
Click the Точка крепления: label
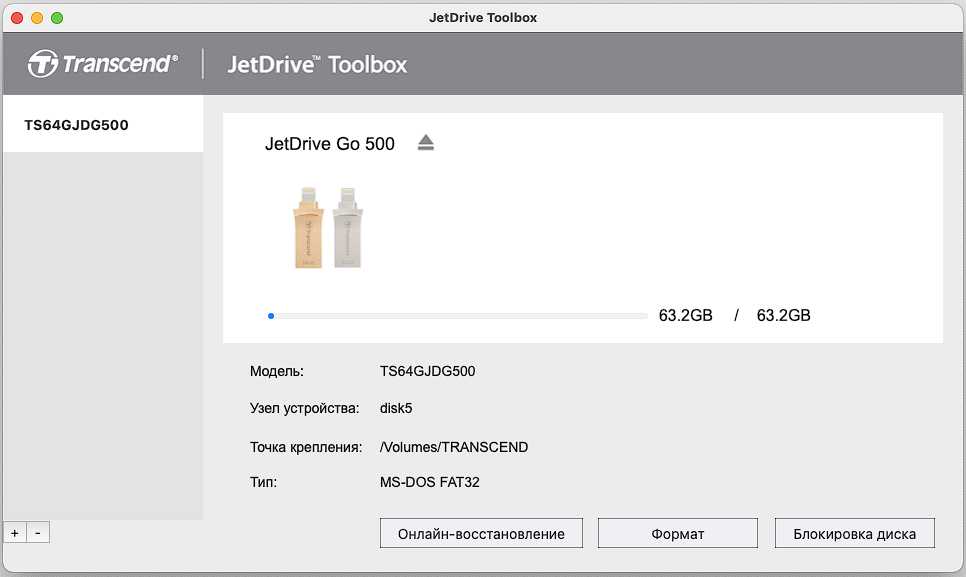[x=306, y=447]
